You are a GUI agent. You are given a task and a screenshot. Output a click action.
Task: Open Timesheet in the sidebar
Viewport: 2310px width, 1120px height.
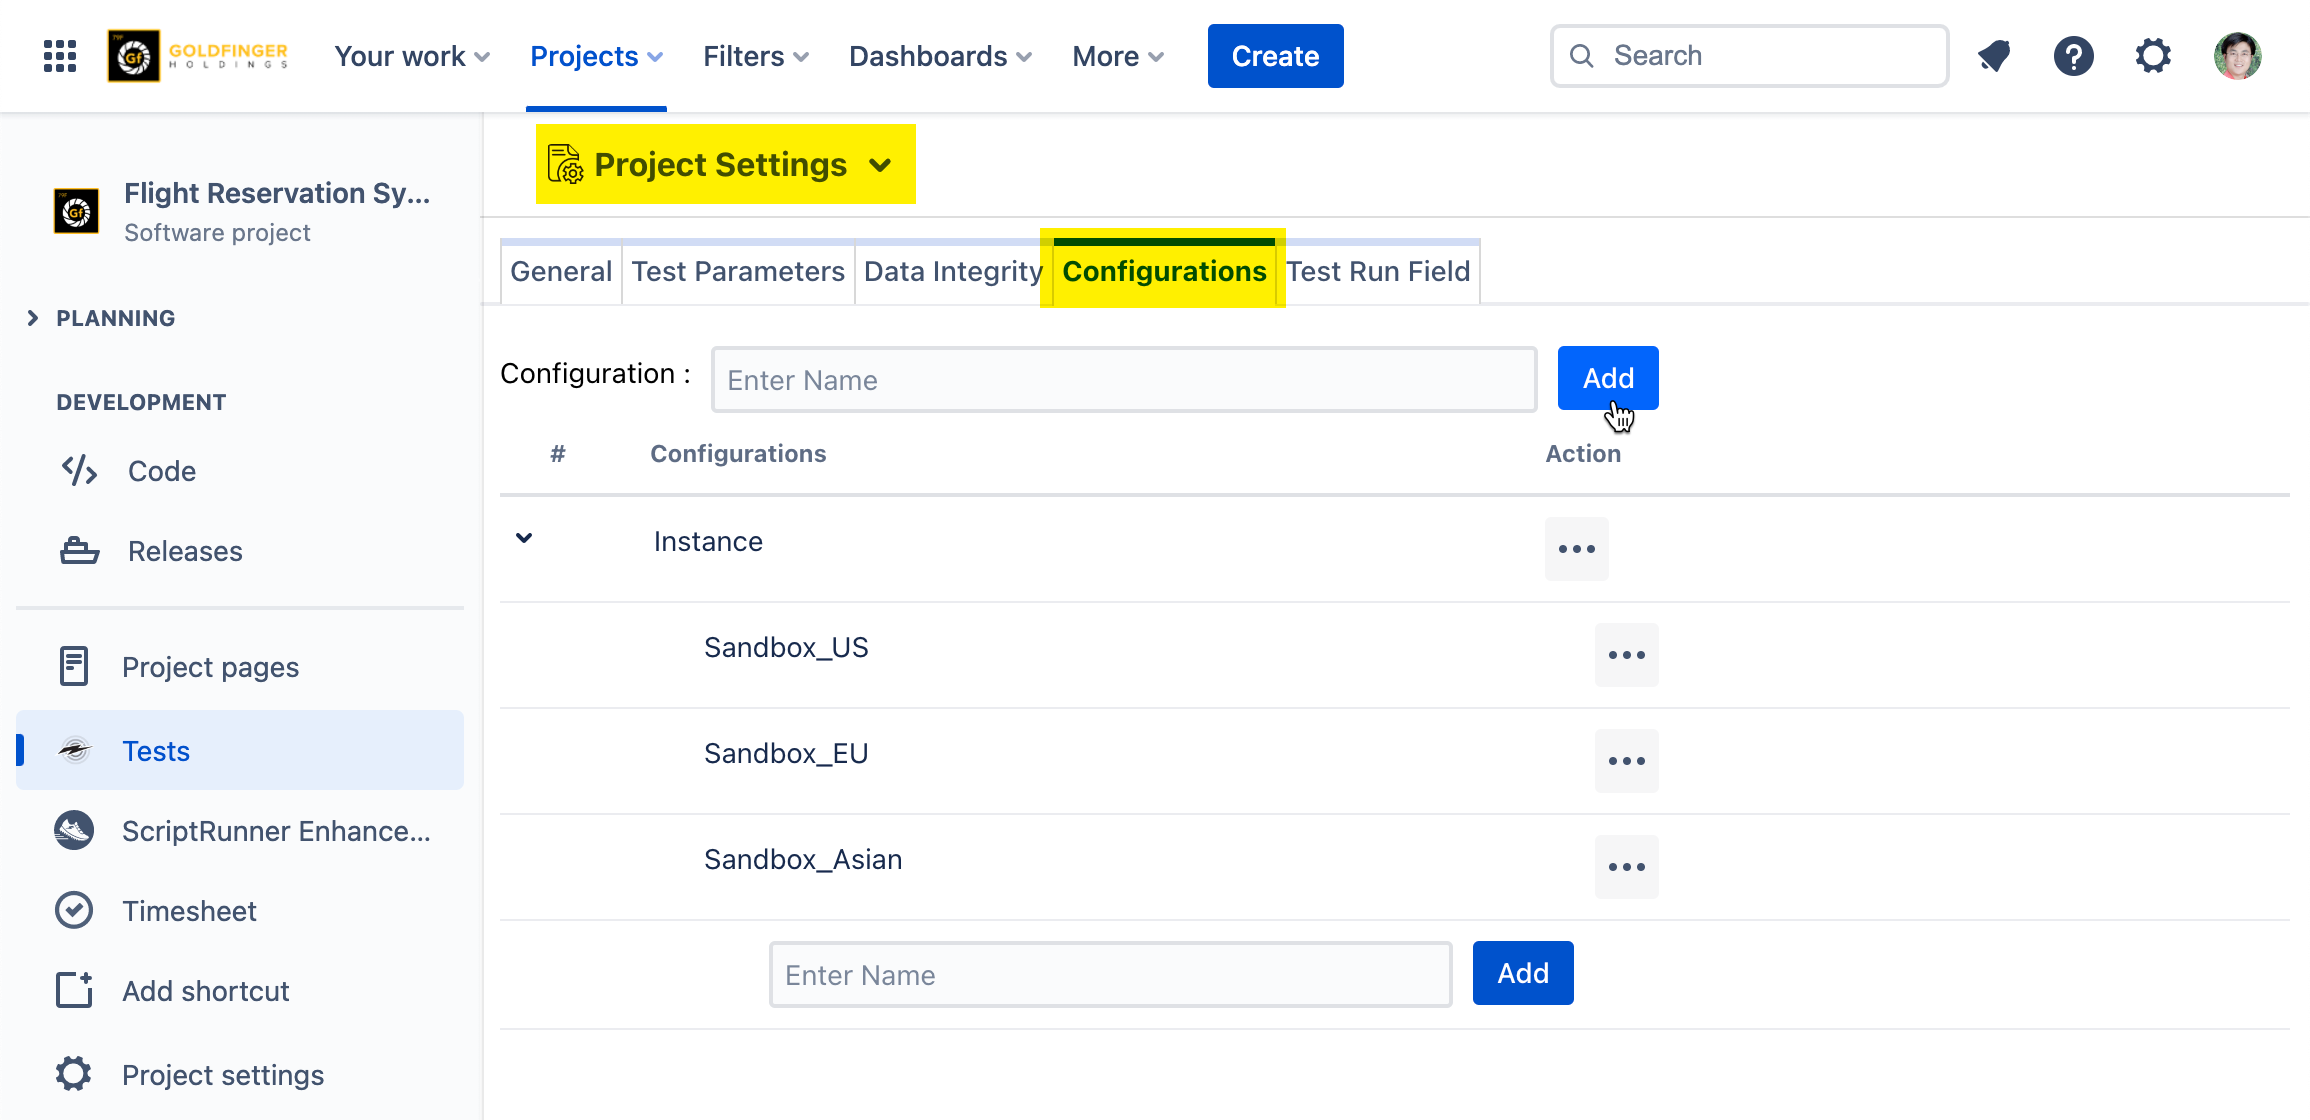[x=189, y=911]
